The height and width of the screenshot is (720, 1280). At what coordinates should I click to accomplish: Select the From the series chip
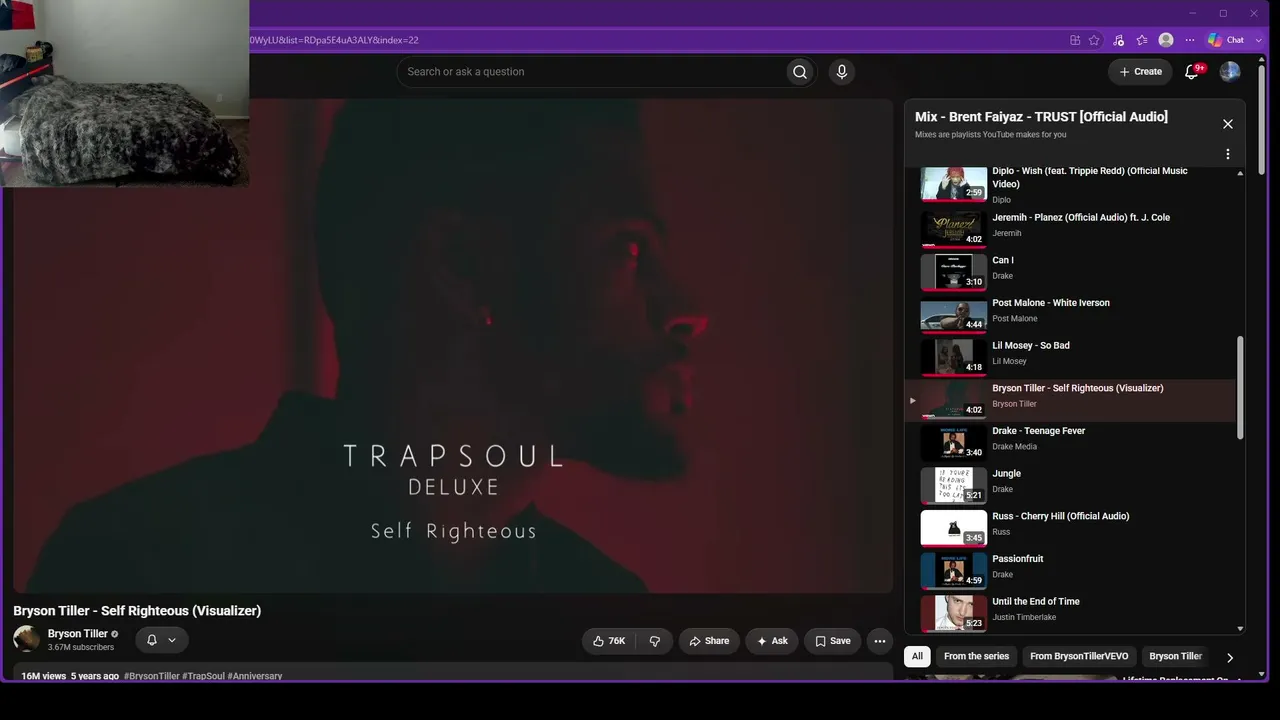pyautogui.click(x=976, y=656)
